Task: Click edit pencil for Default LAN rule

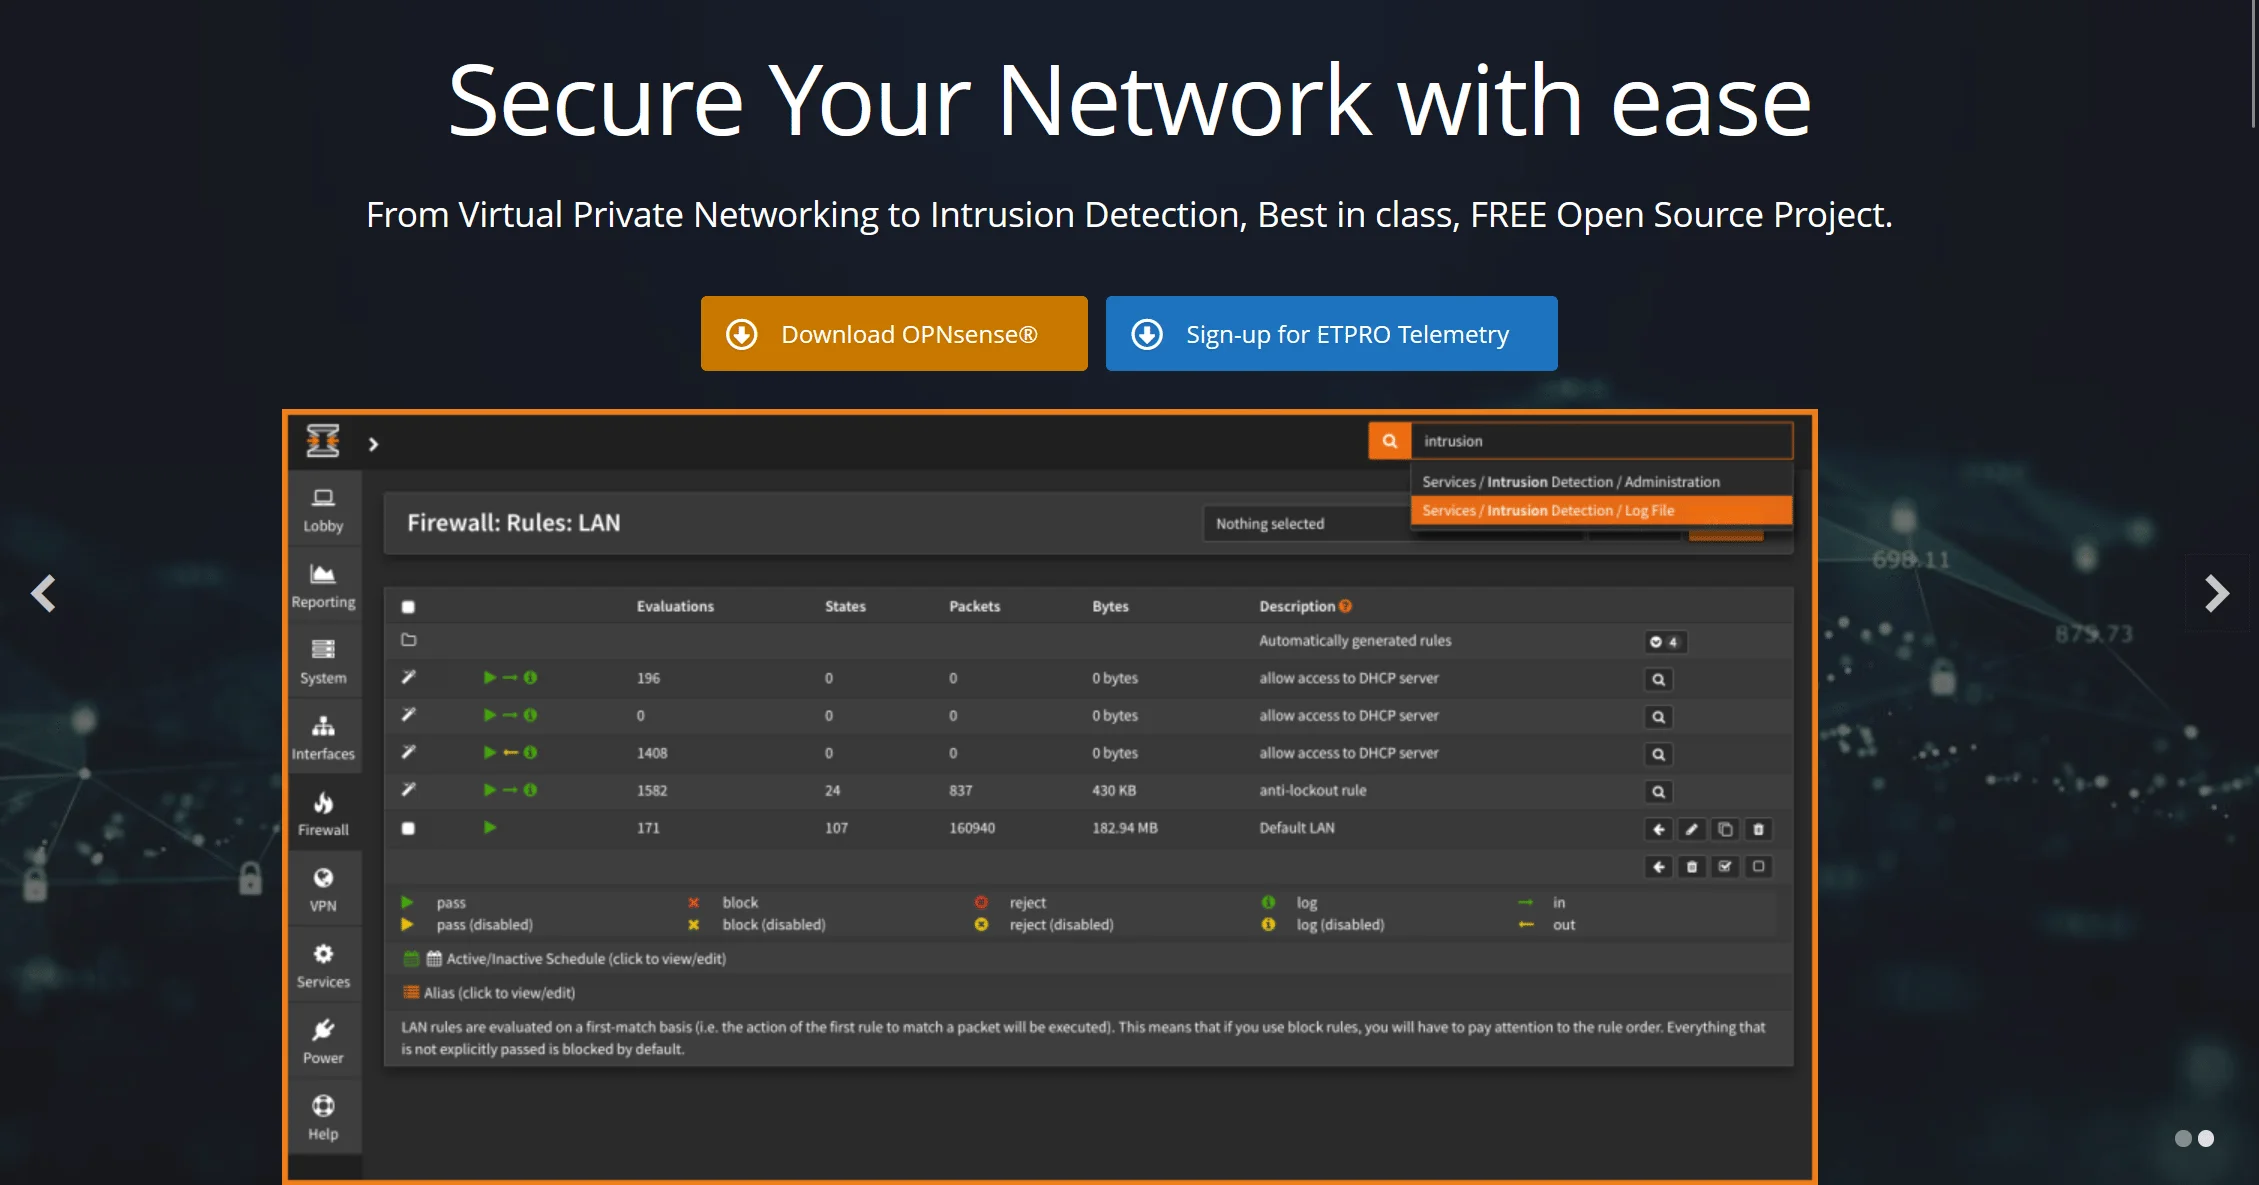Action: 1692,829
